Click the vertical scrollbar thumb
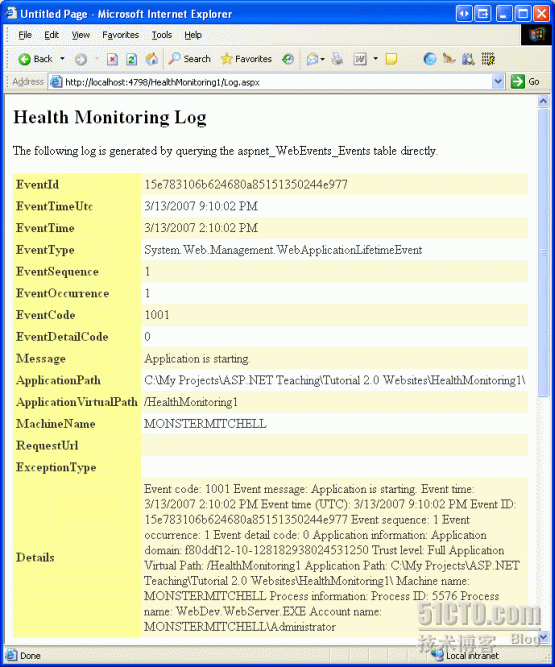Viewport: 555px width, 667px height. tap(543, 252)
